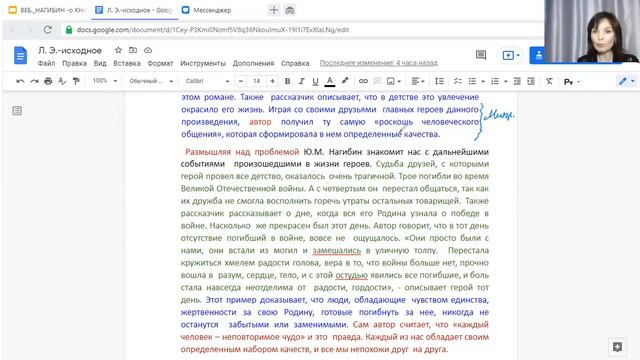Open the Инструменты menu
This screenshot has width=640, height=360.
(x=203, y=63)
